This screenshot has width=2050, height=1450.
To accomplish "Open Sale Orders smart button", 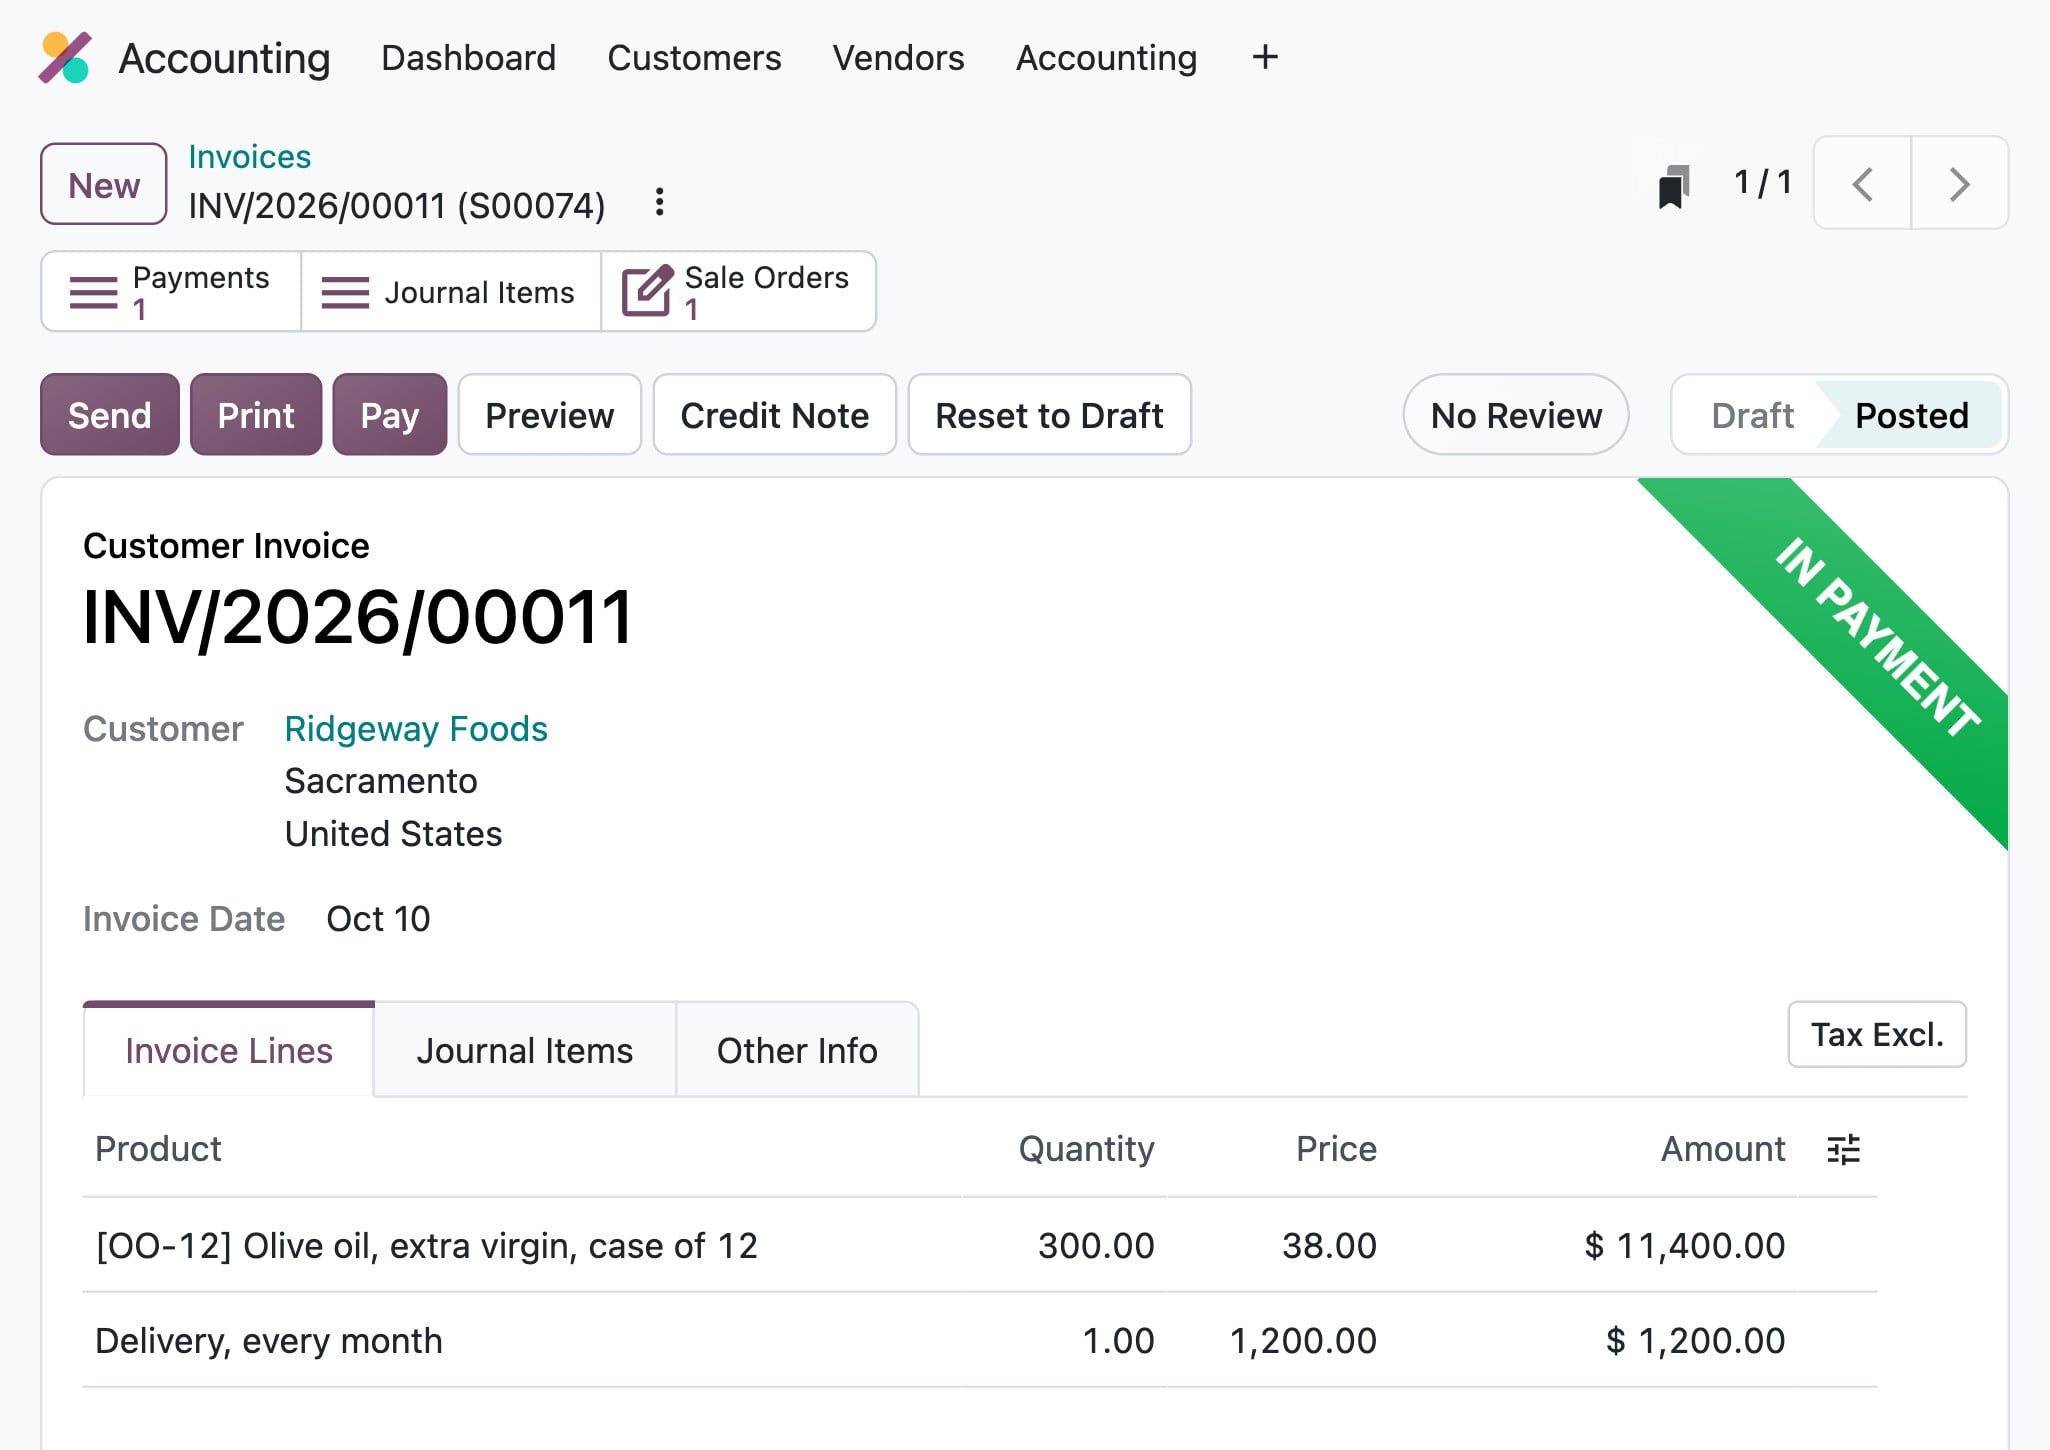I will pos(739,291).
